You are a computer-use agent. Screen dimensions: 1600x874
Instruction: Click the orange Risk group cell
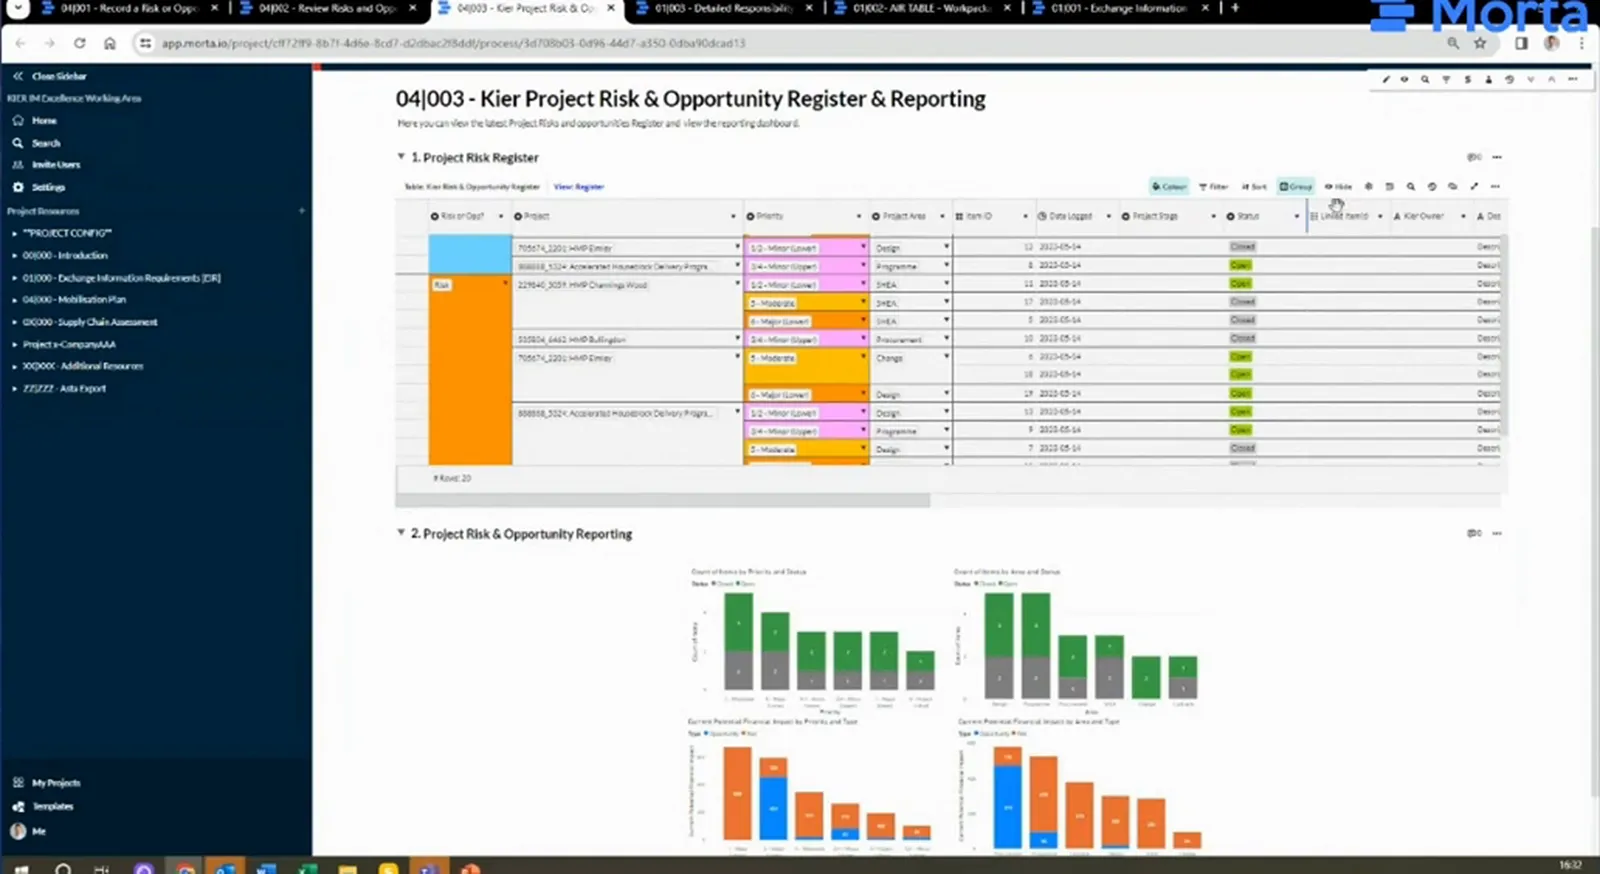point(470,370)
